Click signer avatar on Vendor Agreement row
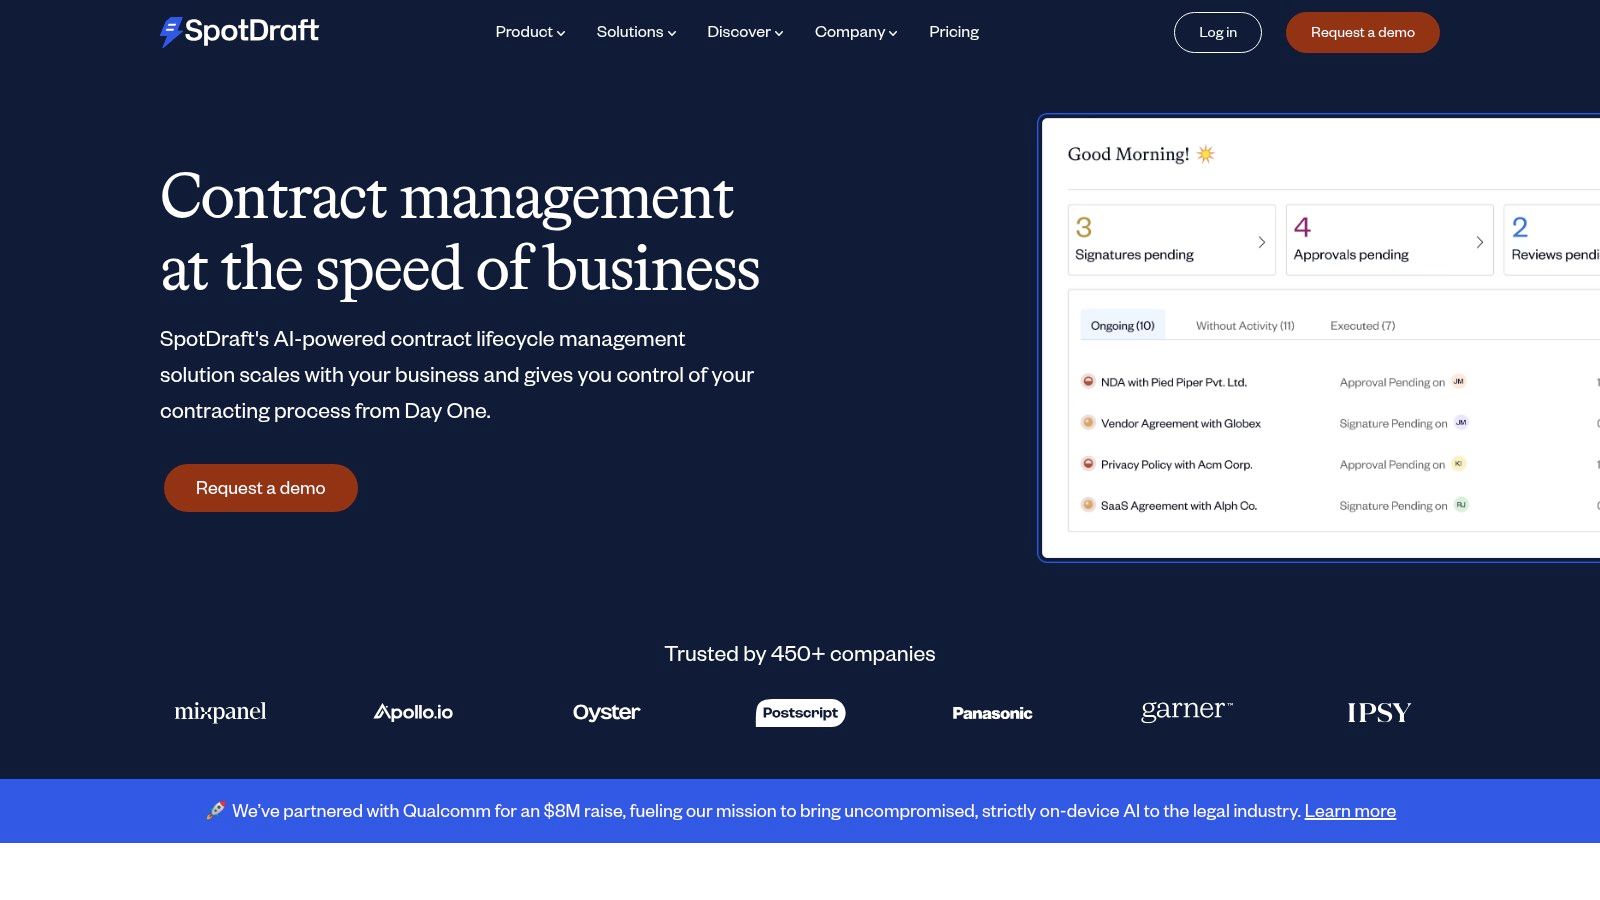1600x900 pixels. [x=1461, y=422]
